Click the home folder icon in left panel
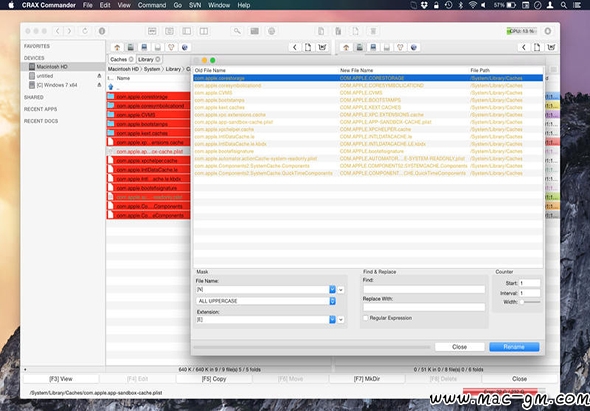 pyautogui.click(x=117, y=47)
